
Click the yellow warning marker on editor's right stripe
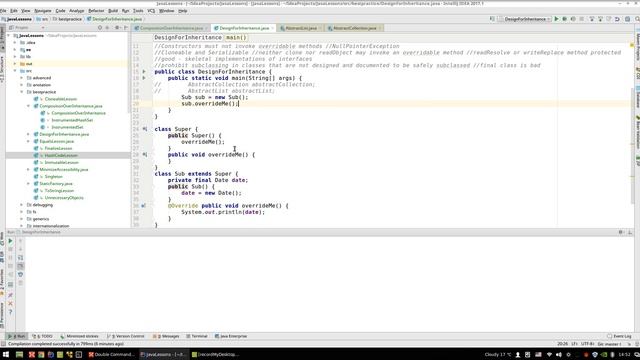point(632,45)
